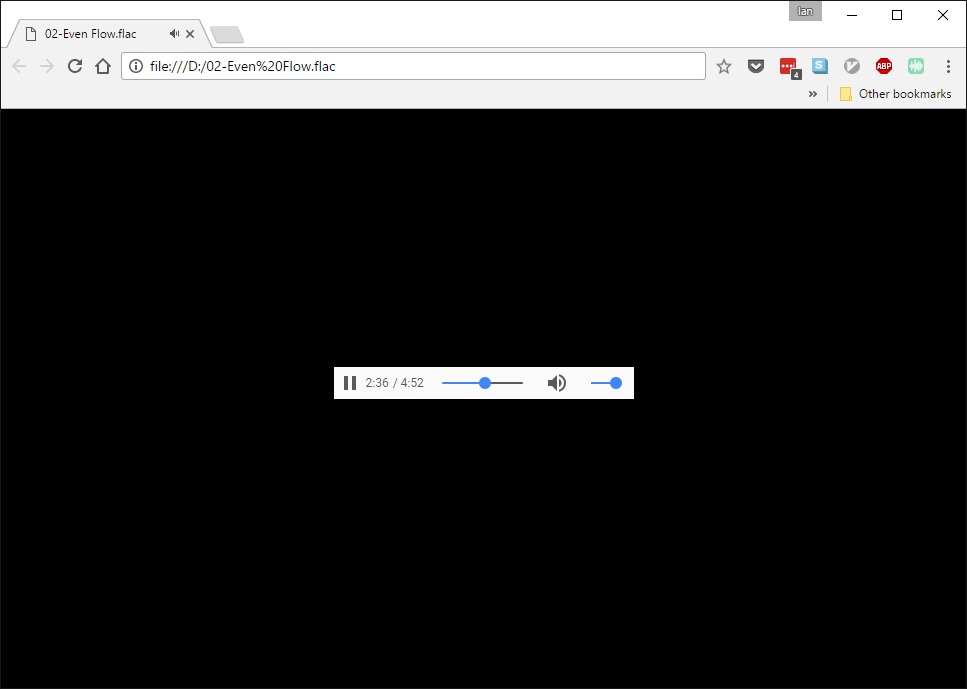Image resolution: width=967 pixels, height=689 pixels.
Task: Expand hidden bookmarks with double chevron
Action: [x=813, y=94]
